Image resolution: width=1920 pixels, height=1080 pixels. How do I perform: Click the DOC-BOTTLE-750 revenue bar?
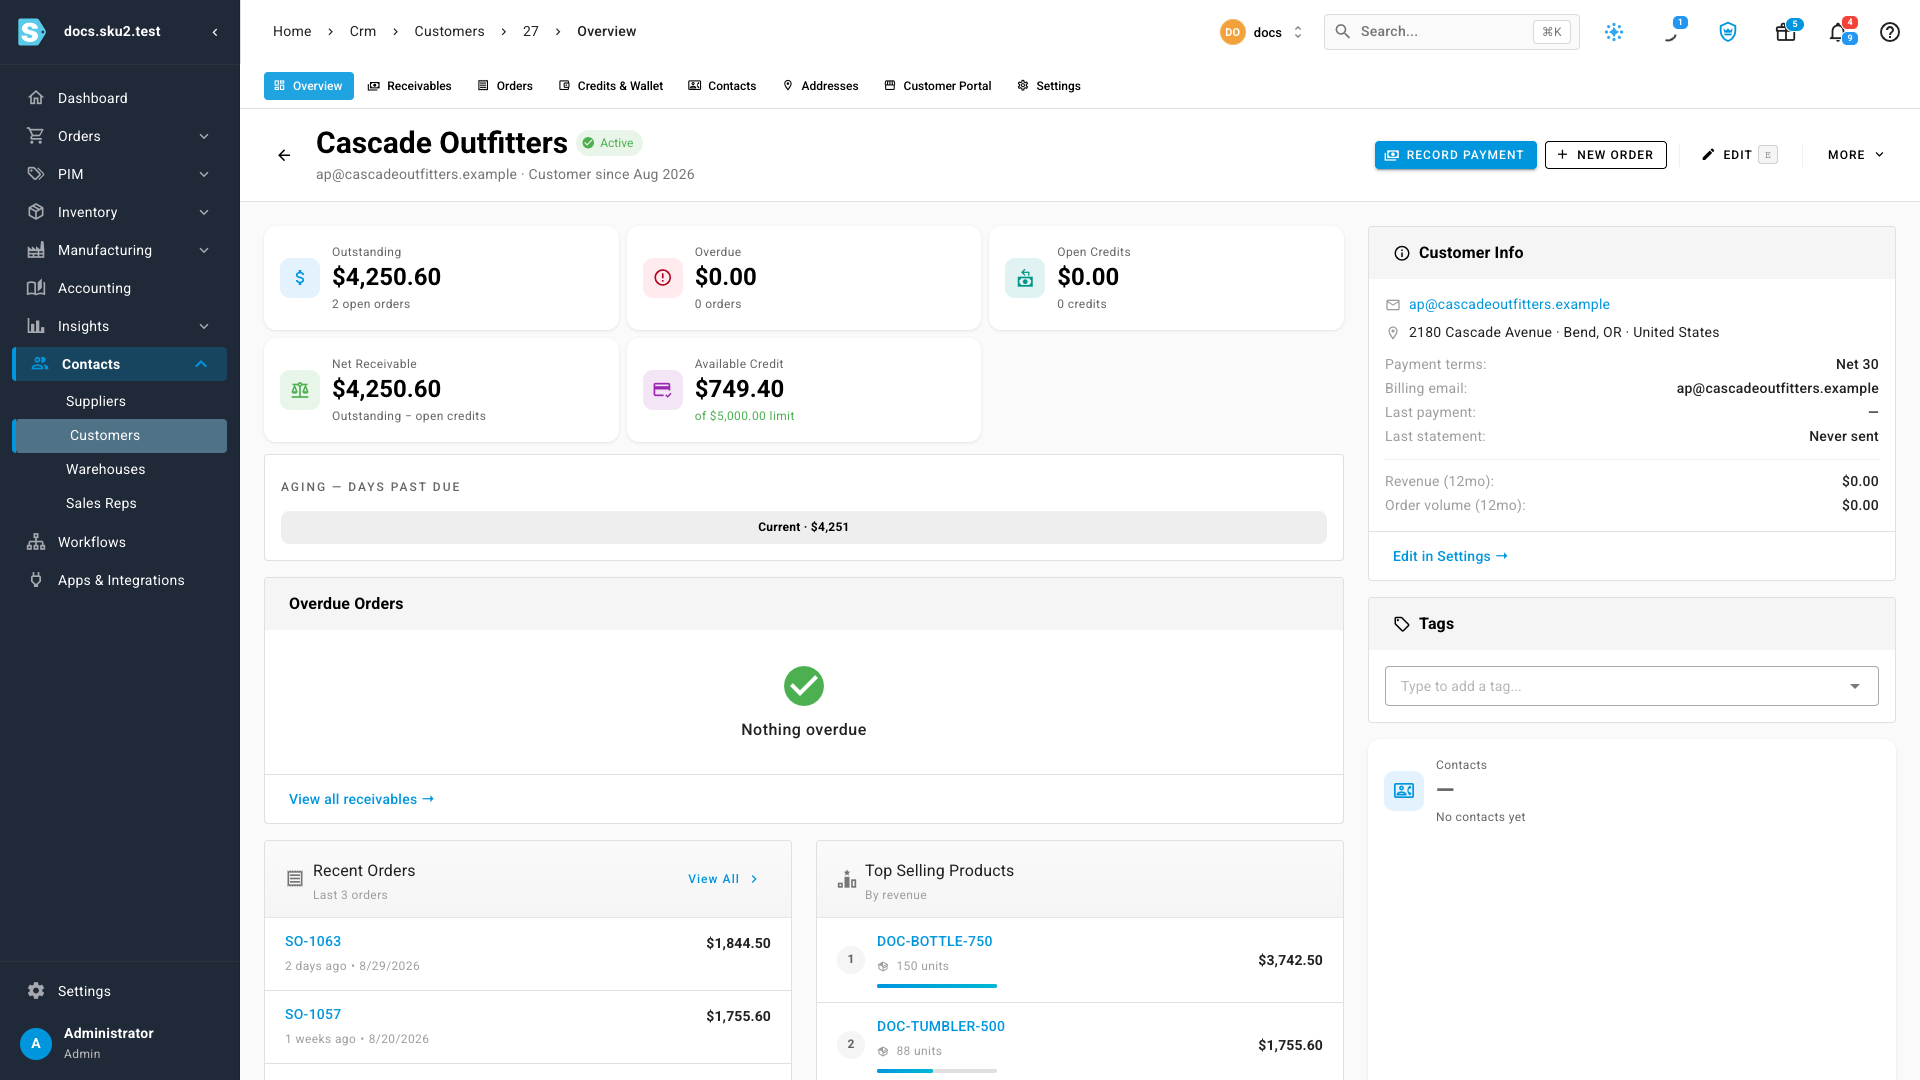937,986
